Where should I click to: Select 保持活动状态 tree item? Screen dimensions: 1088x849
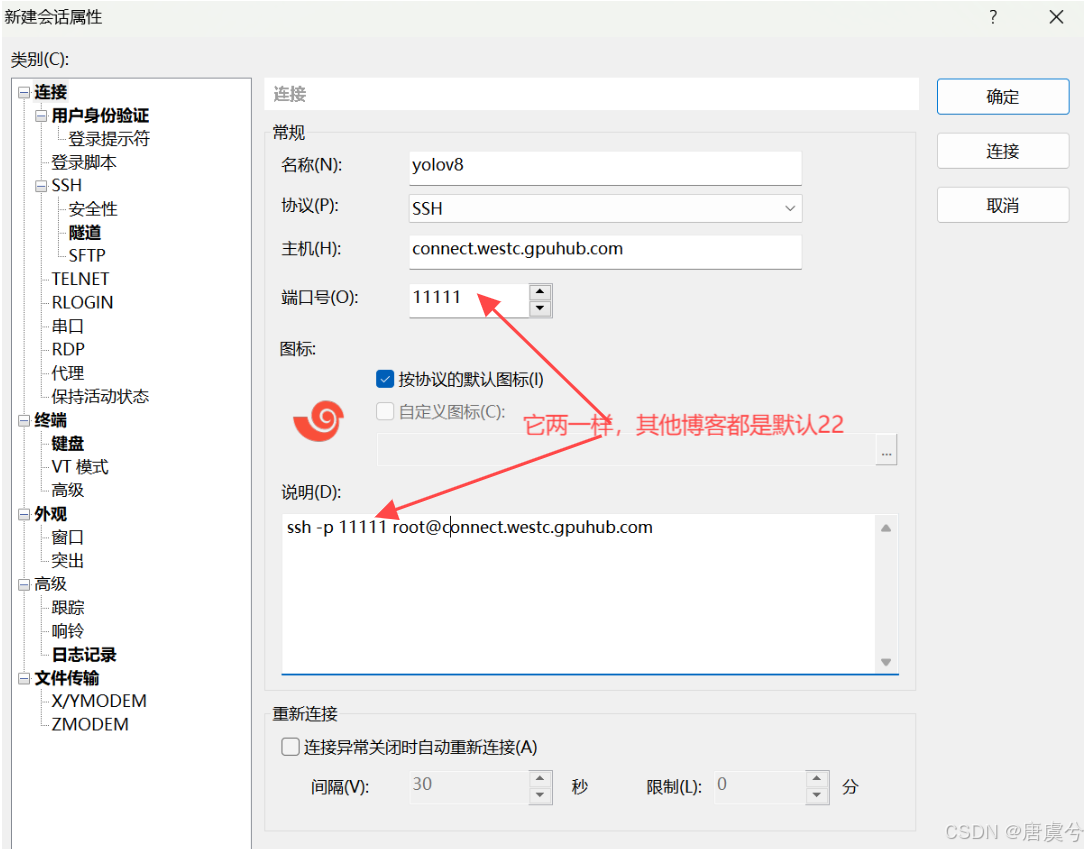point(101,396)
